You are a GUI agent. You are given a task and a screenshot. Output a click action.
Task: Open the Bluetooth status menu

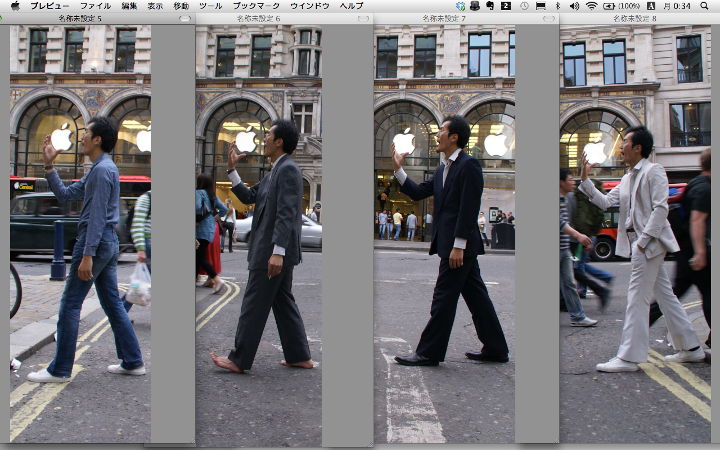point(558,6)
